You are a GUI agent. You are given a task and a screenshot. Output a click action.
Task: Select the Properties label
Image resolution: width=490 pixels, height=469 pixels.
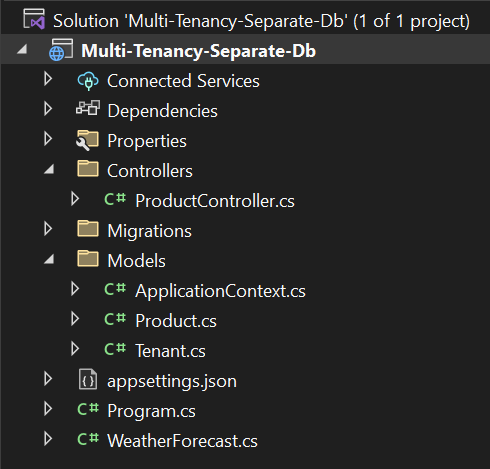tap(147, 141)
